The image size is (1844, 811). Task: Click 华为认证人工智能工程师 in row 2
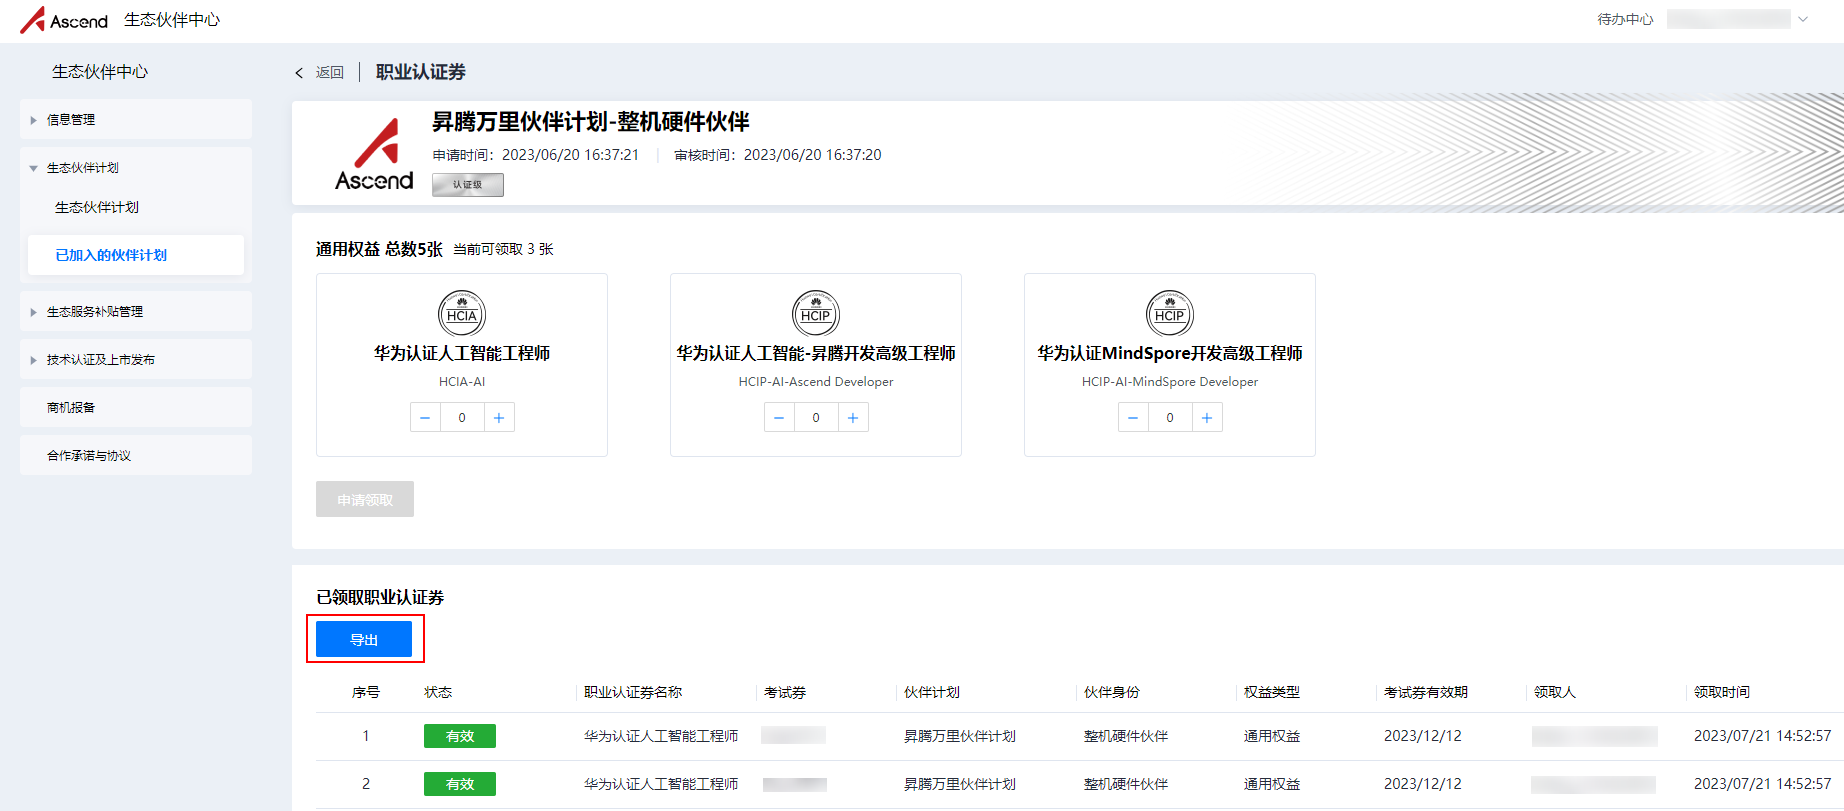point(661,784)
